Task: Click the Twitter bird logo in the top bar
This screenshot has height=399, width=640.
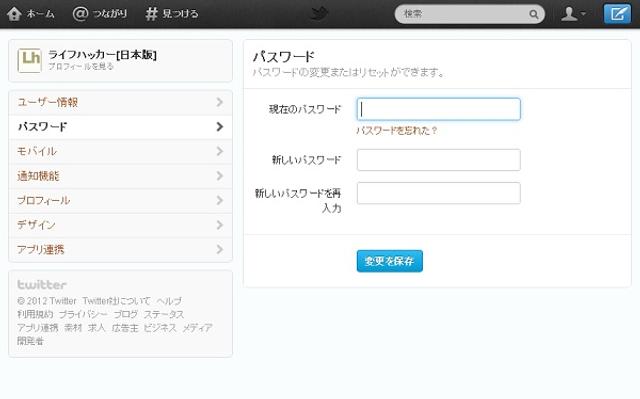Action: tap(320, 14)
